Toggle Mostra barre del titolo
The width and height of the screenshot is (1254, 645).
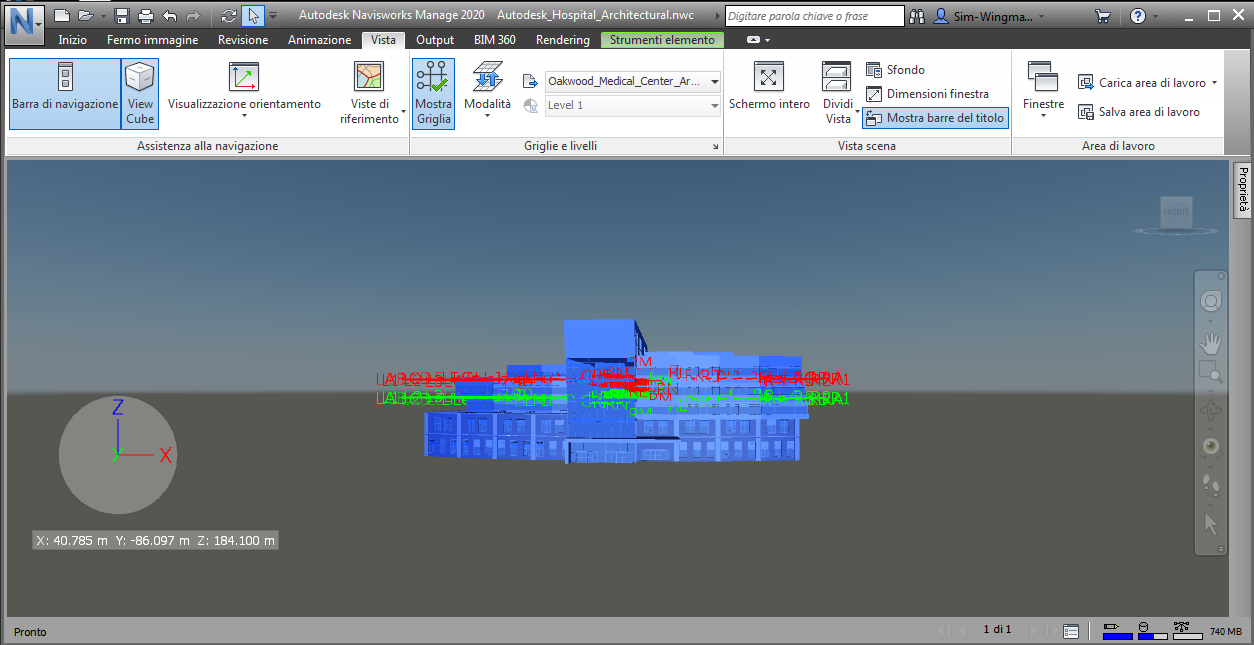pos(935,118)
